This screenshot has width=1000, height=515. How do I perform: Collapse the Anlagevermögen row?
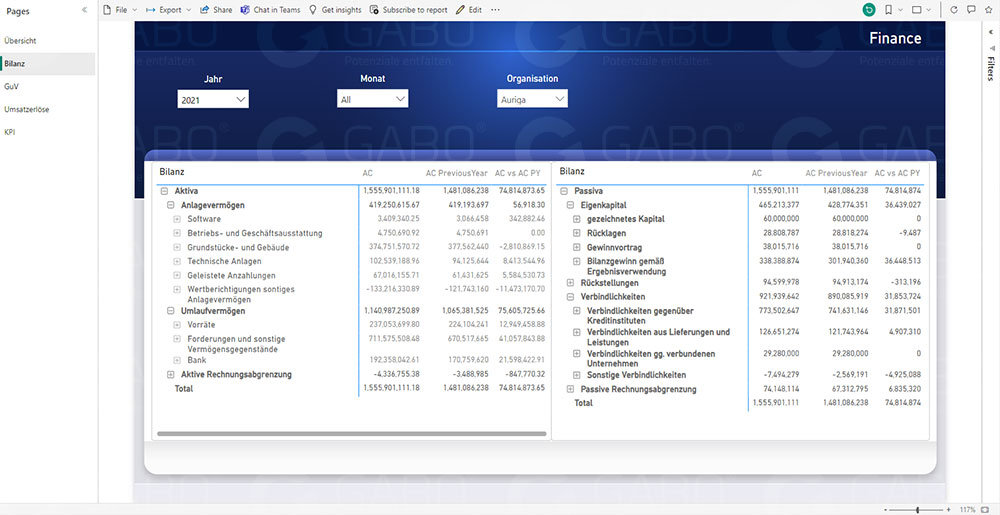coord(170,205)
